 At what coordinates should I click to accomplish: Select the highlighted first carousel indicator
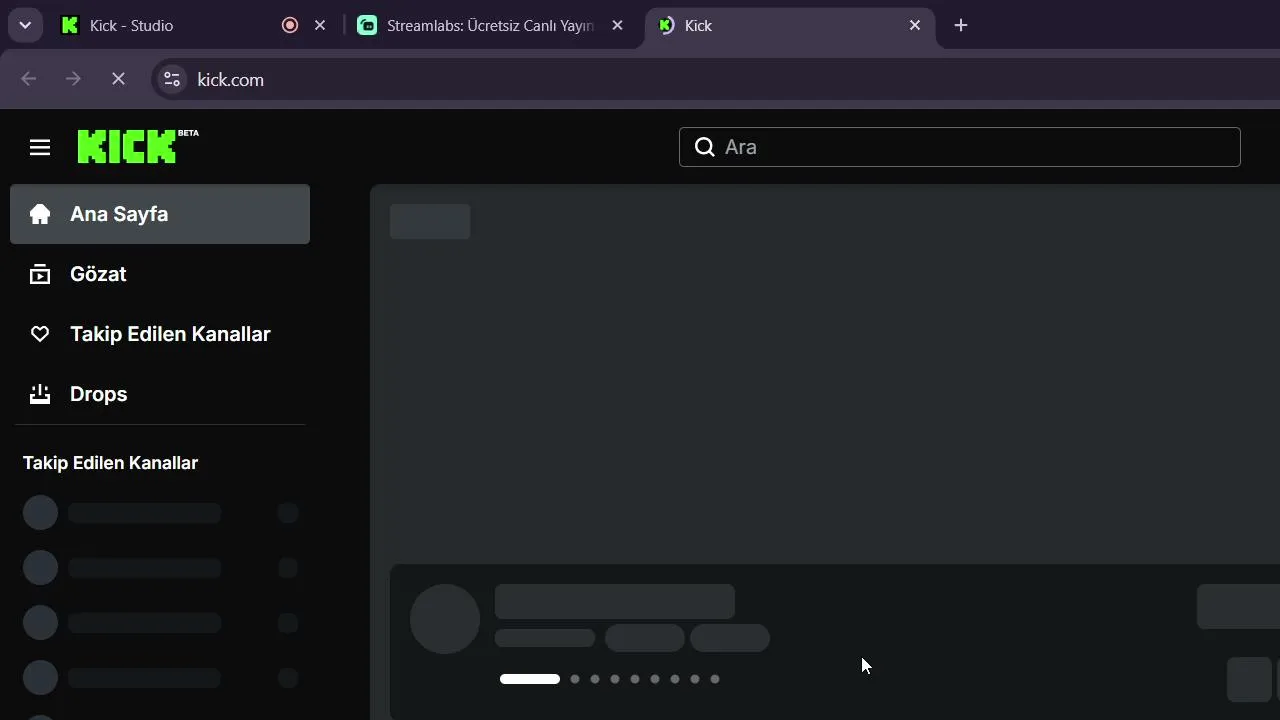530,679
